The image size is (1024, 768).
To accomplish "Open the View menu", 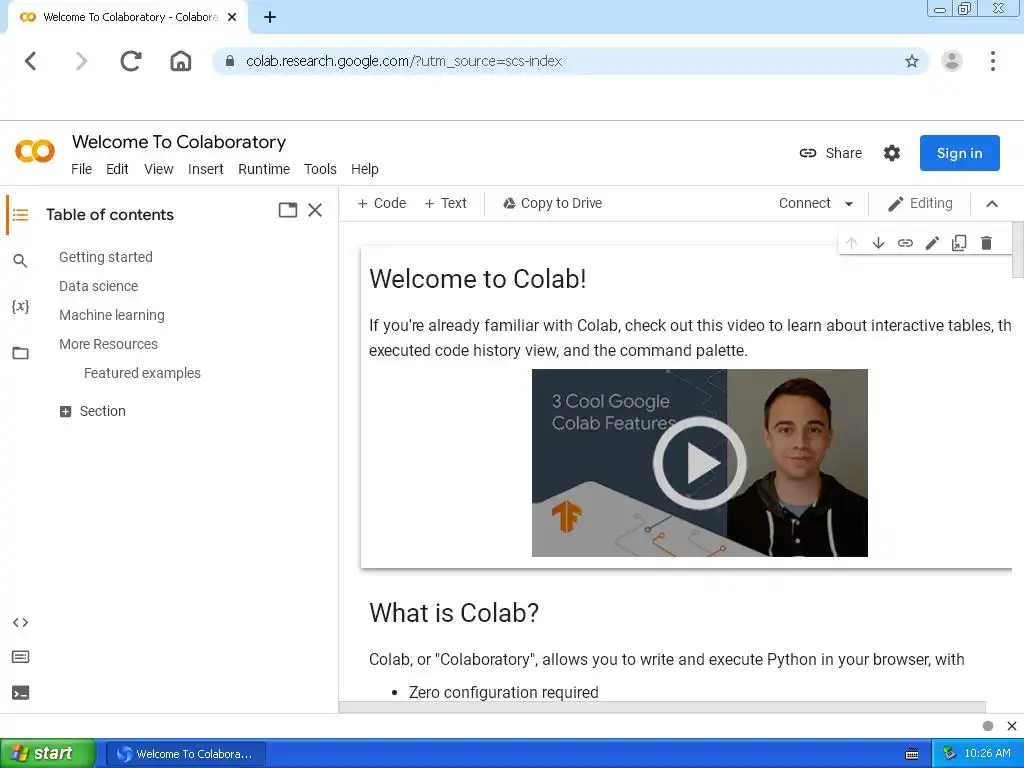I will [159, 169].
